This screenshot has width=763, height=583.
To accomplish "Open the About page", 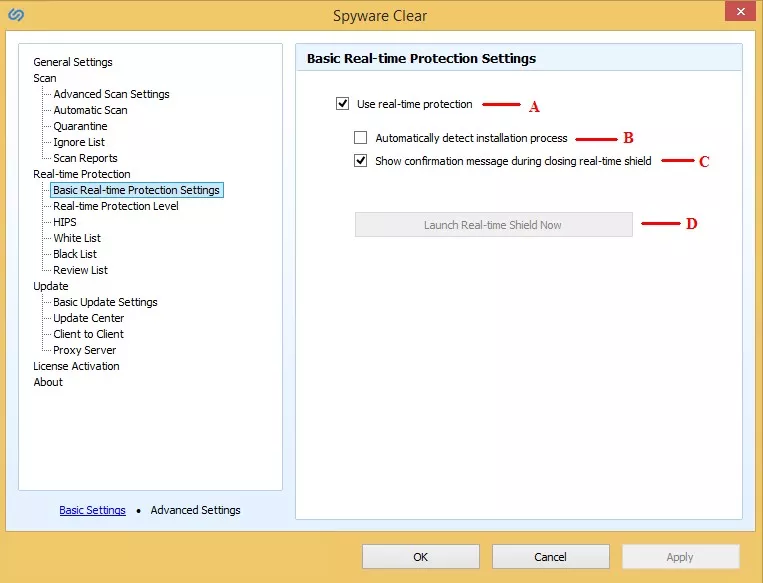I will coord(48,382).
